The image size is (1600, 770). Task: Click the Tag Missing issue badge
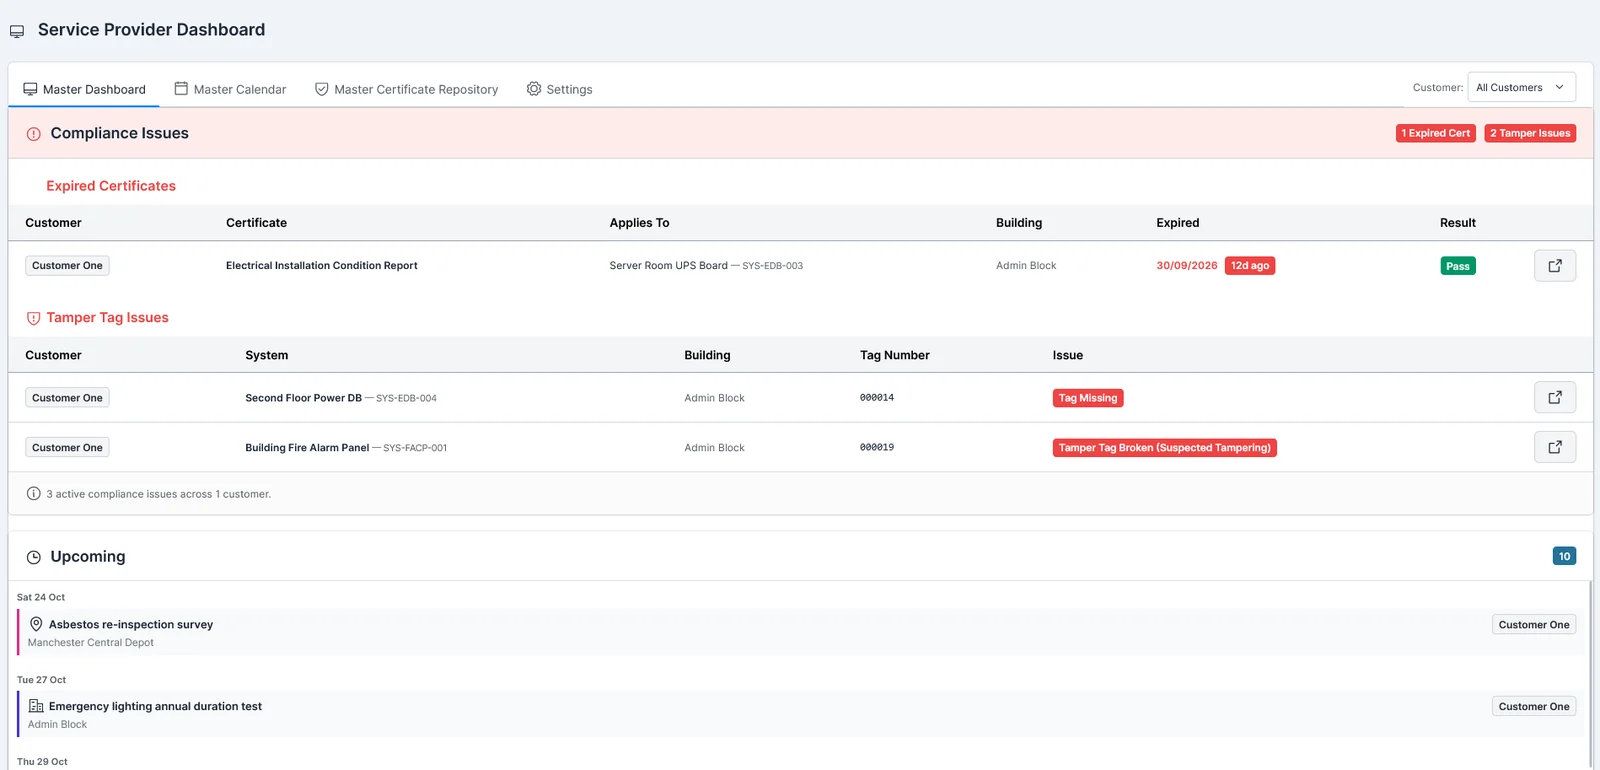click(x=1088, y=398)
